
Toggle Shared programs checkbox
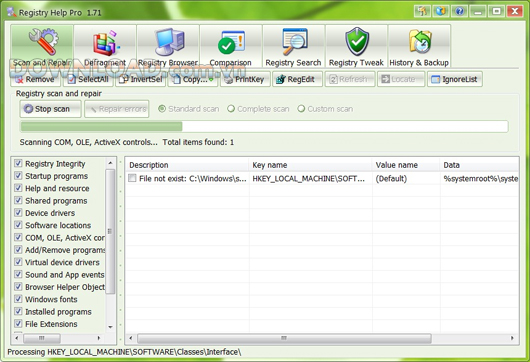point(18,200)
